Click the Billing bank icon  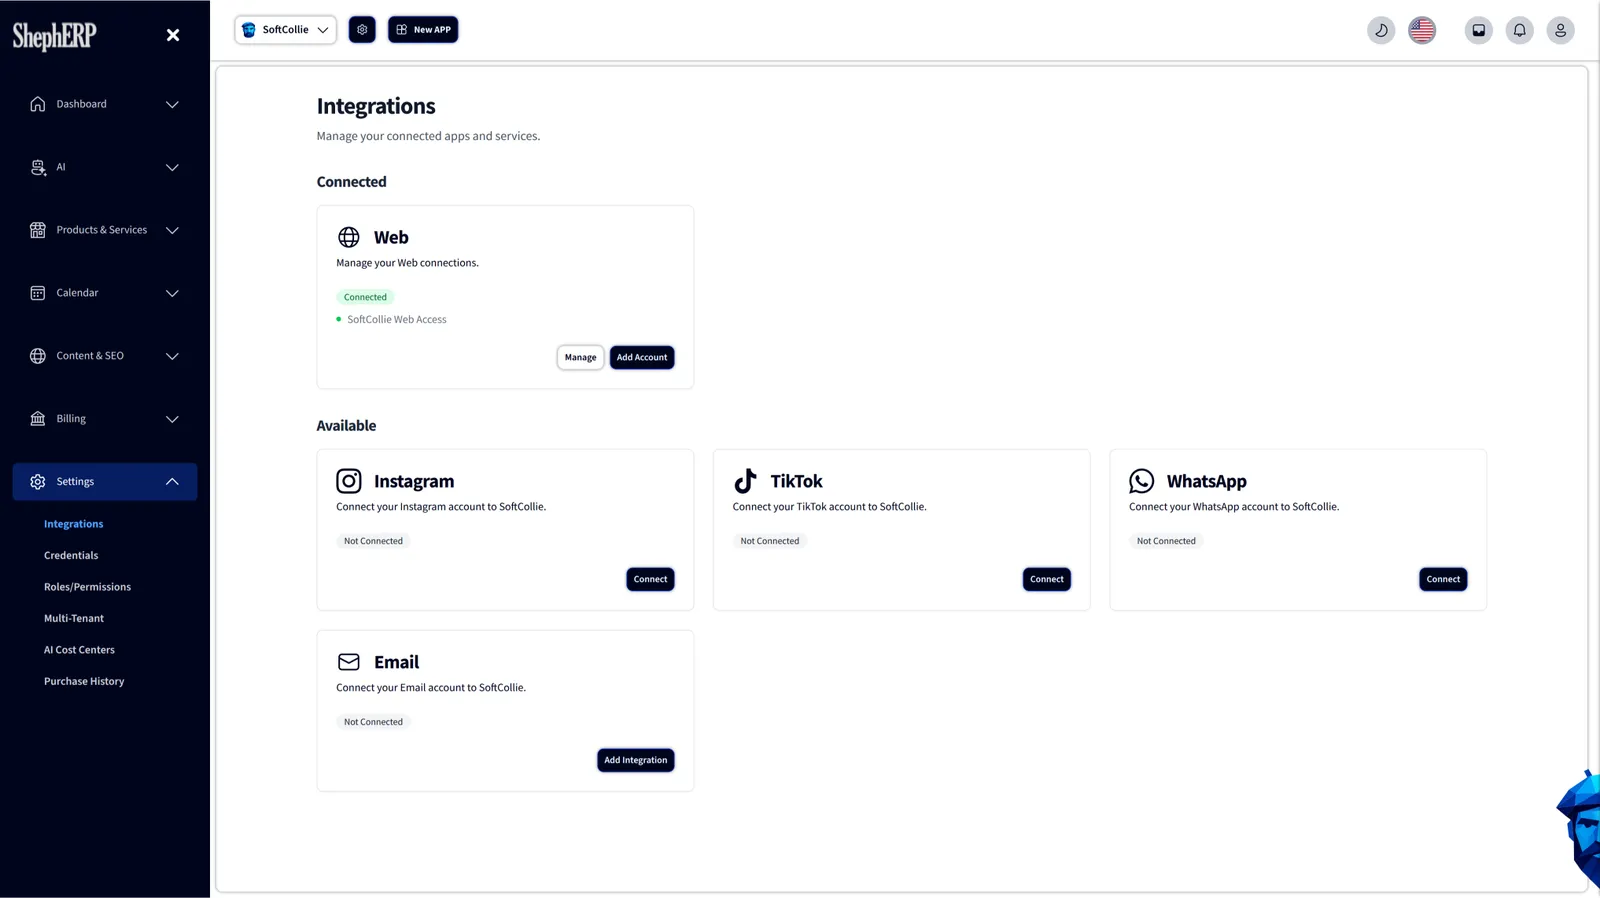point(38,419)
